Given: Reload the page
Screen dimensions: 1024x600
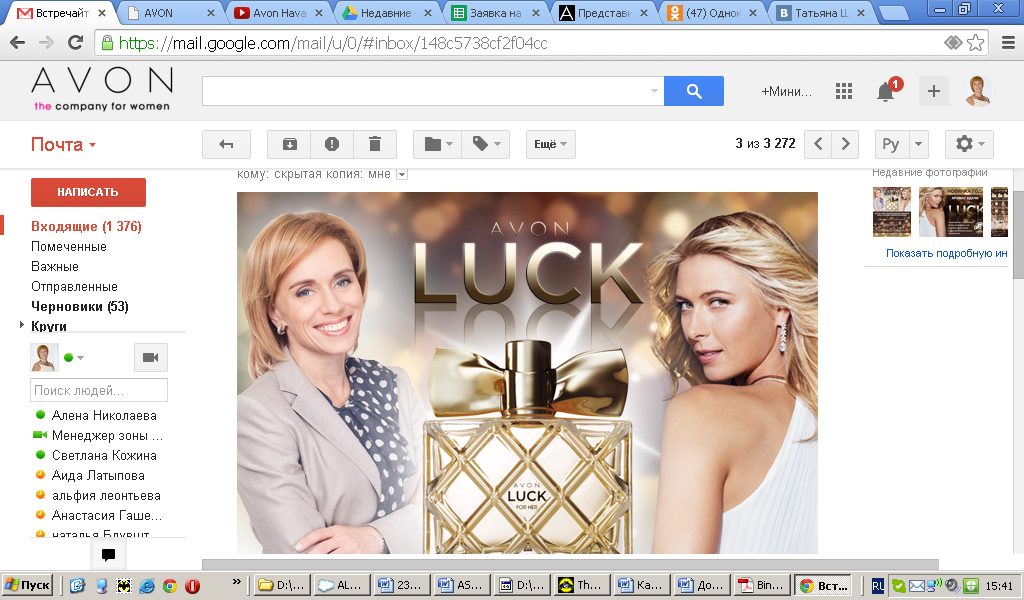Looking at the screenshot, I should (x=75, y=43).
